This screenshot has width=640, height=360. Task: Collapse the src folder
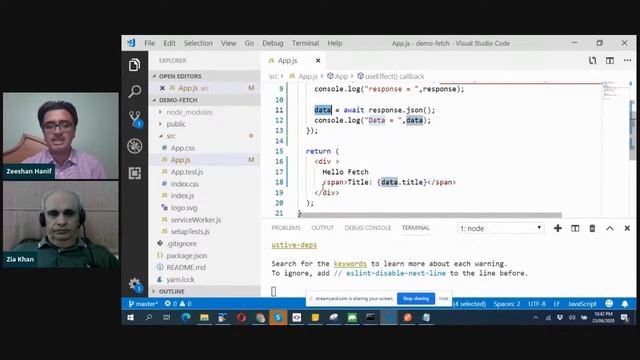tap(171, 136)
